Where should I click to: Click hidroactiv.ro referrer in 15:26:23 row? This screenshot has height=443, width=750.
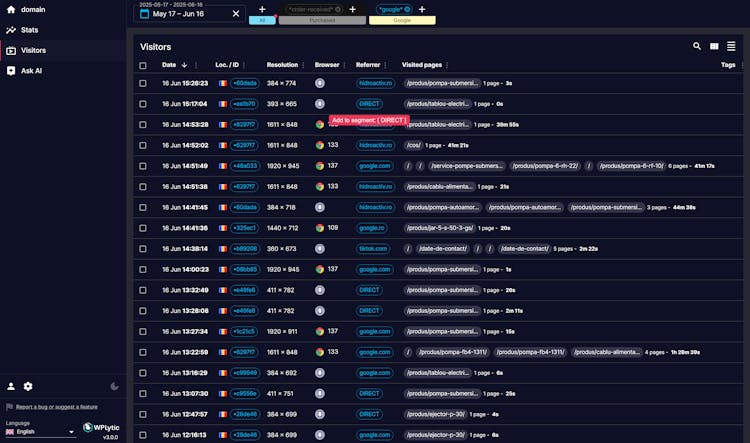coord(375,83)
